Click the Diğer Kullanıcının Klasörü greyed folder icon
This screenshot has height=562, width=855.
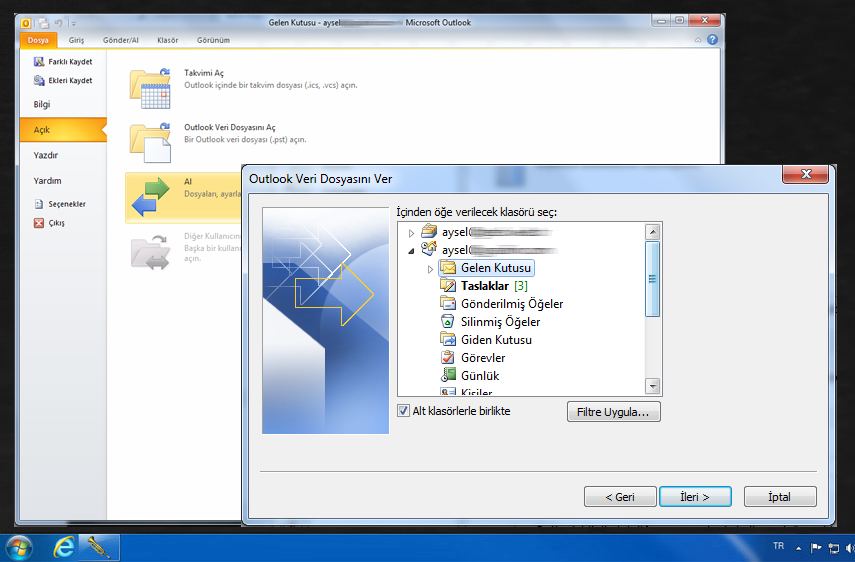coord(150,252)
